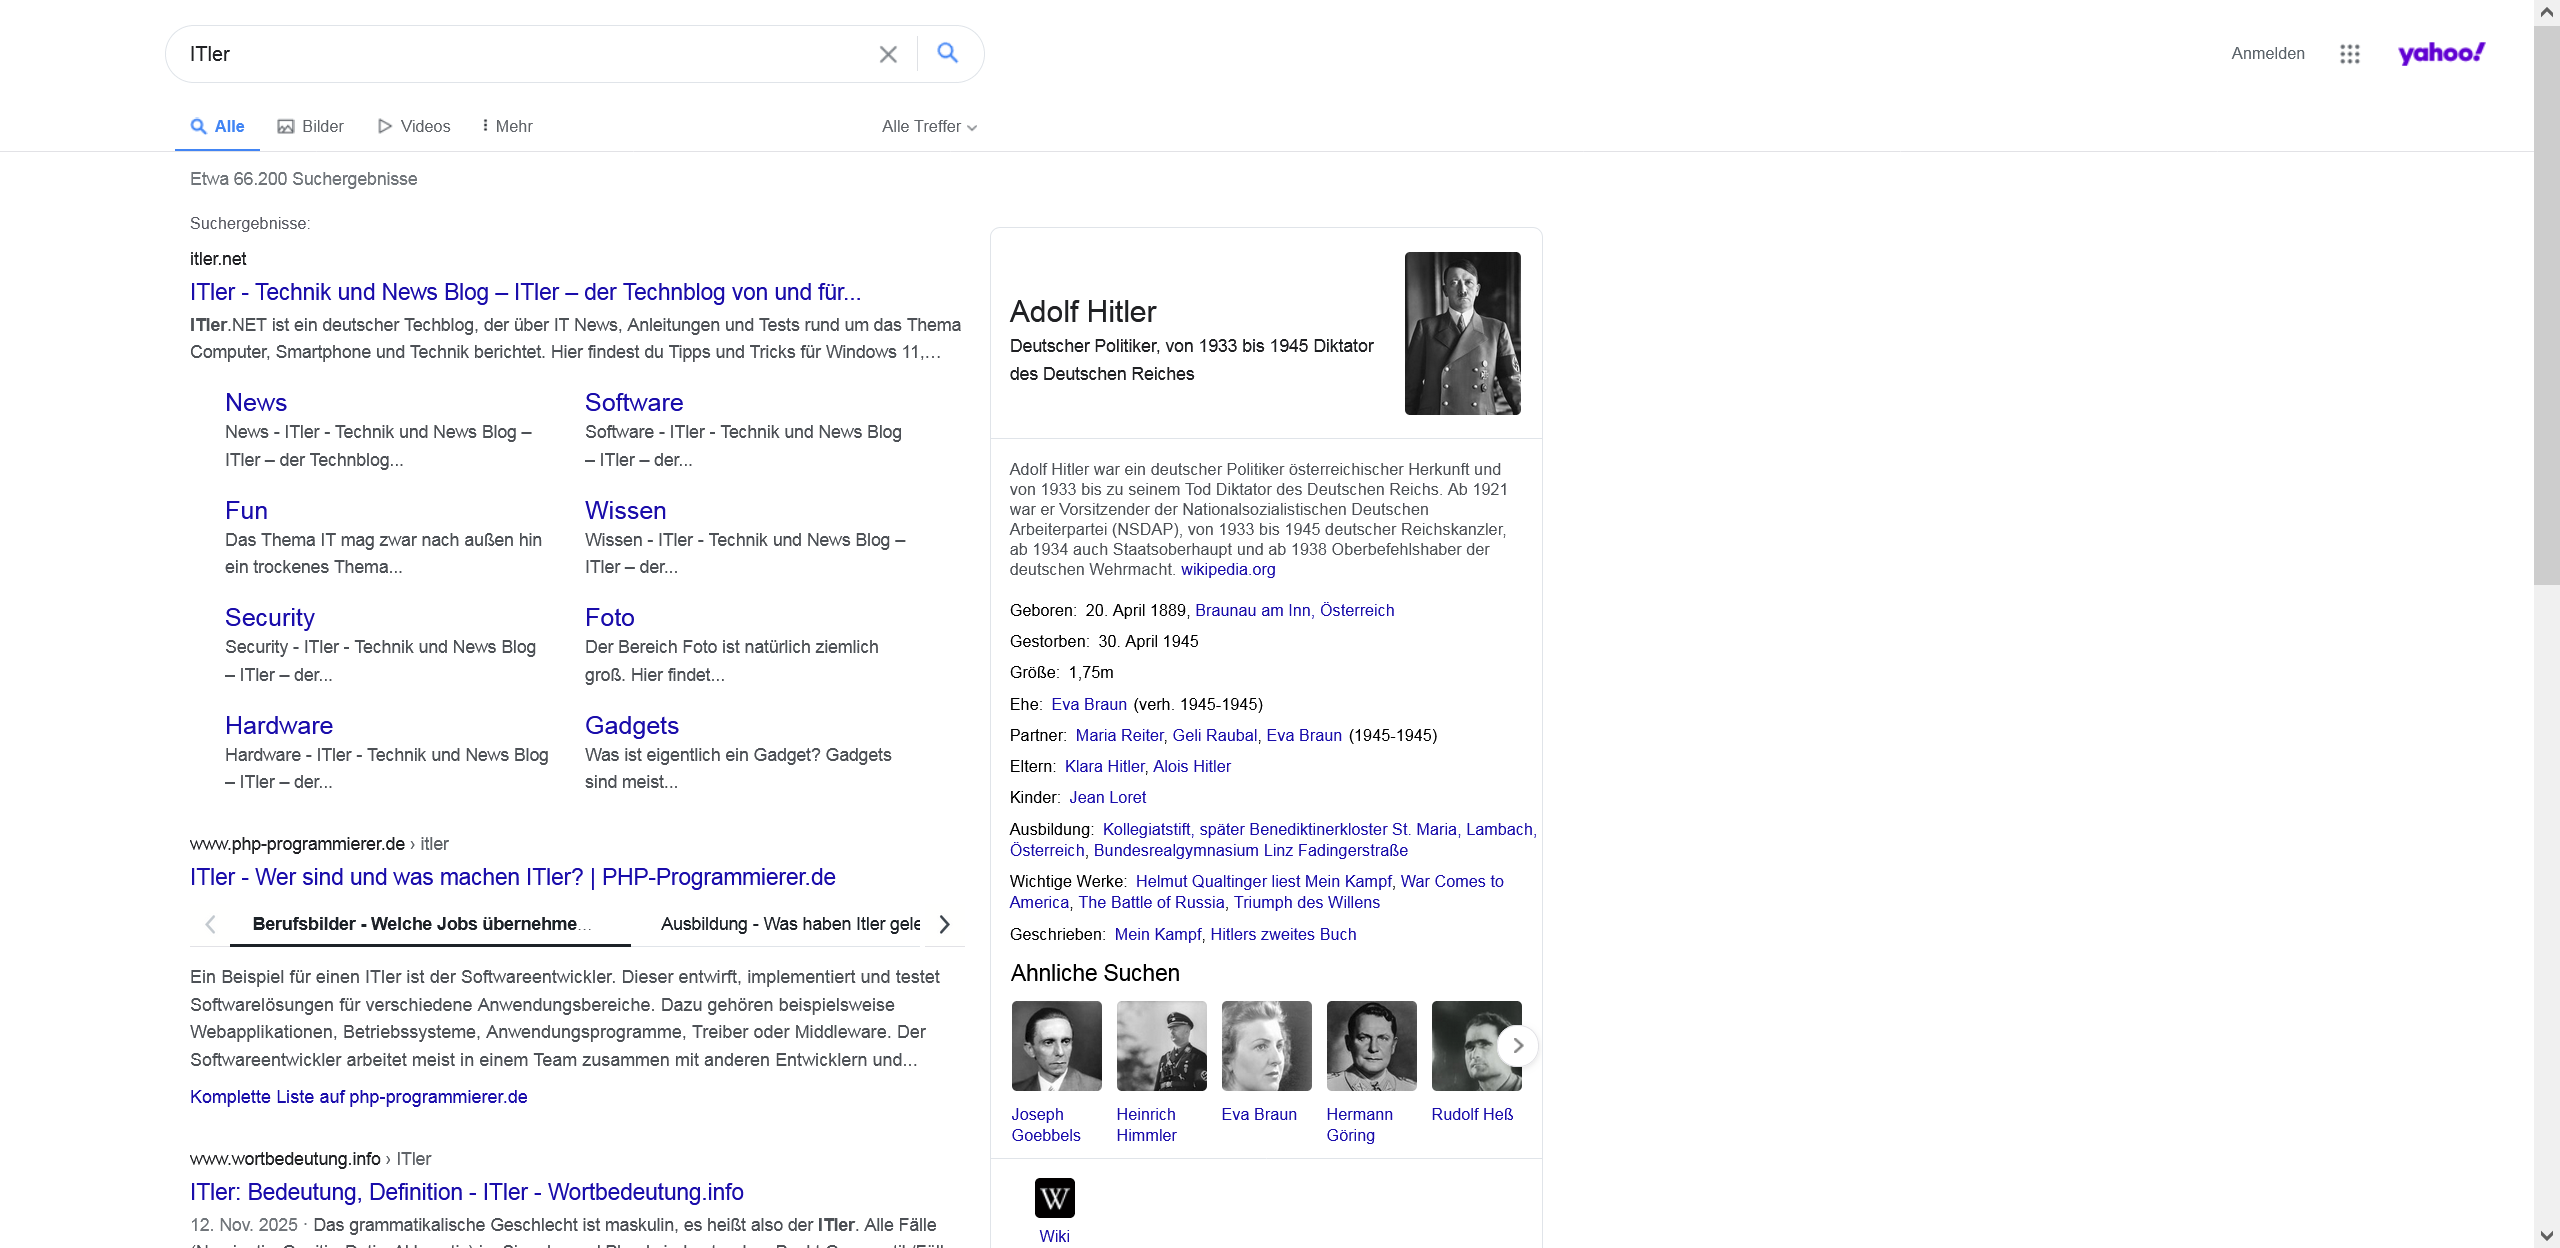
Task: Click the 'Adolf Hitler' panel heading
Action: [1083, 312]
